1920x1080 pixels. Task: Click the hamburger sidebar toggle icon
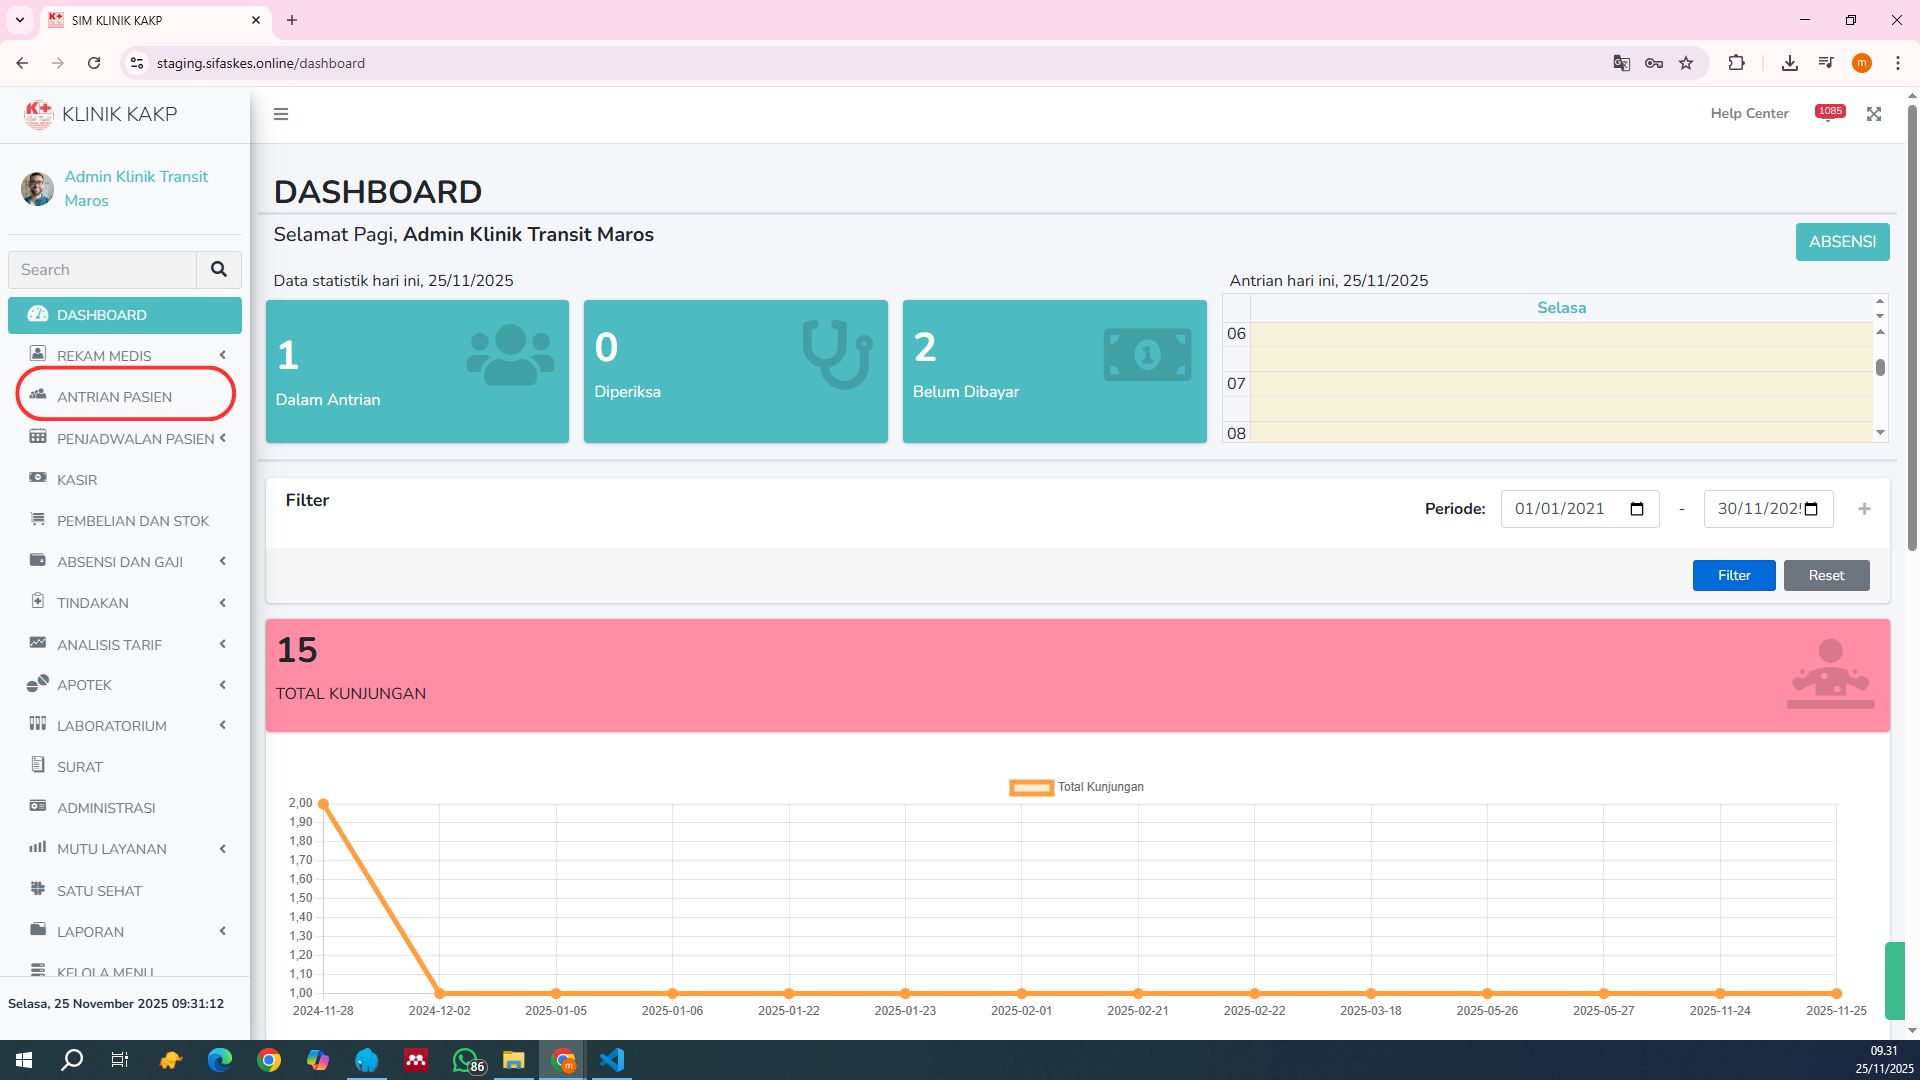click(281, 114)
